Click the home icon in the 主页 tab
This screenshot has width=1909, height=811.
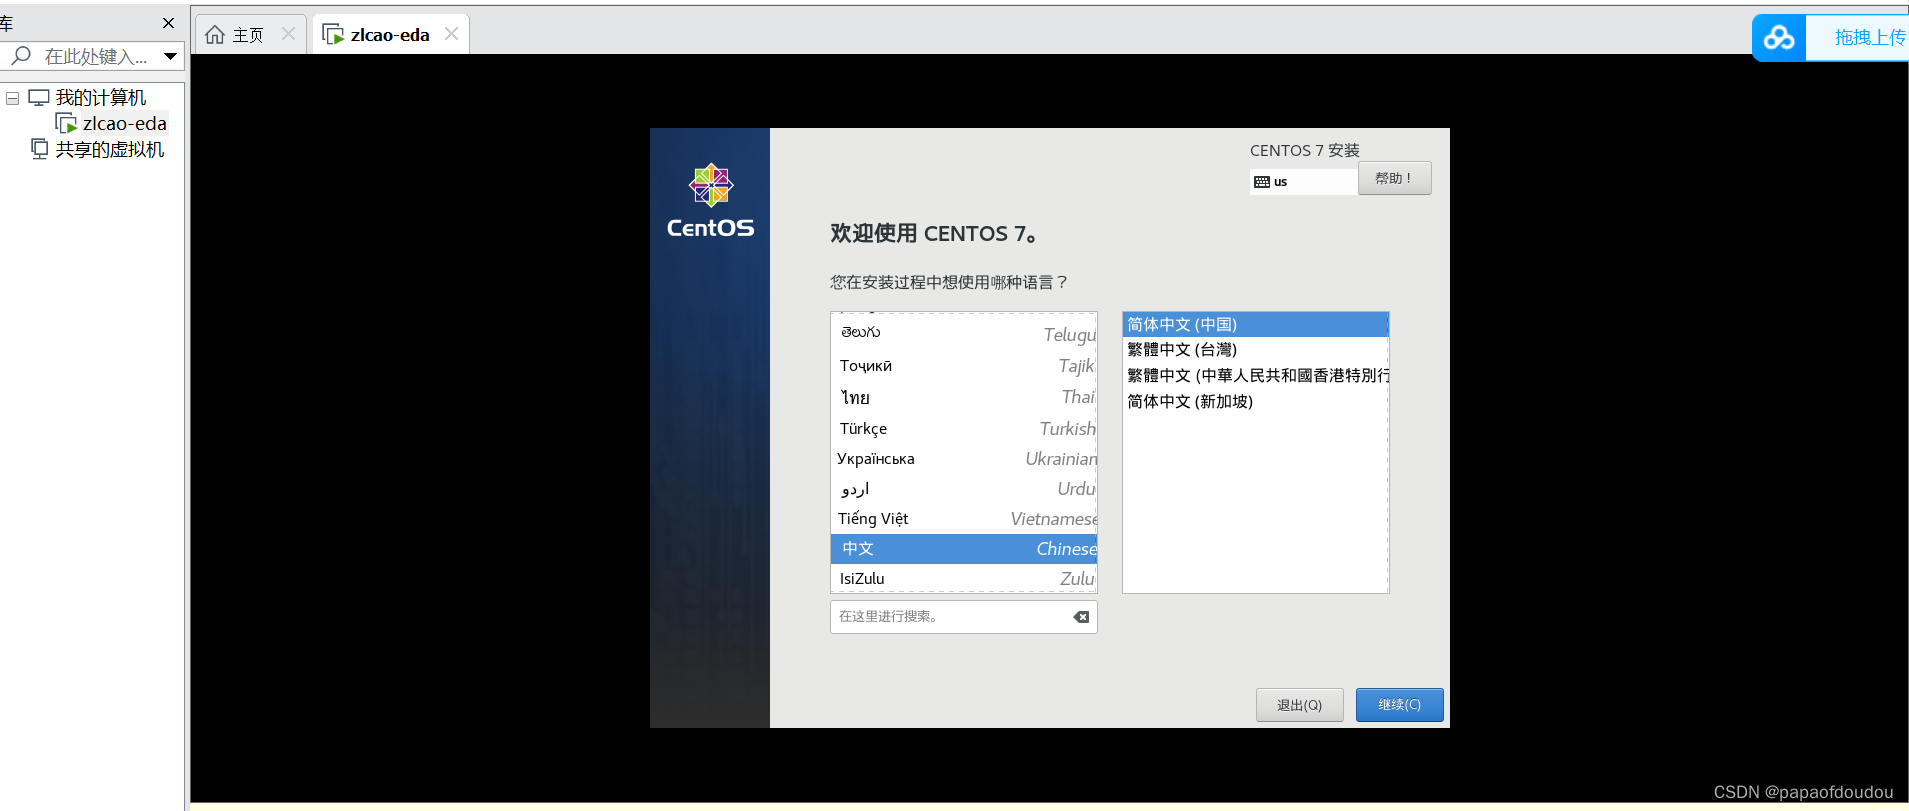pyautogui.click(x=214, y=35)
